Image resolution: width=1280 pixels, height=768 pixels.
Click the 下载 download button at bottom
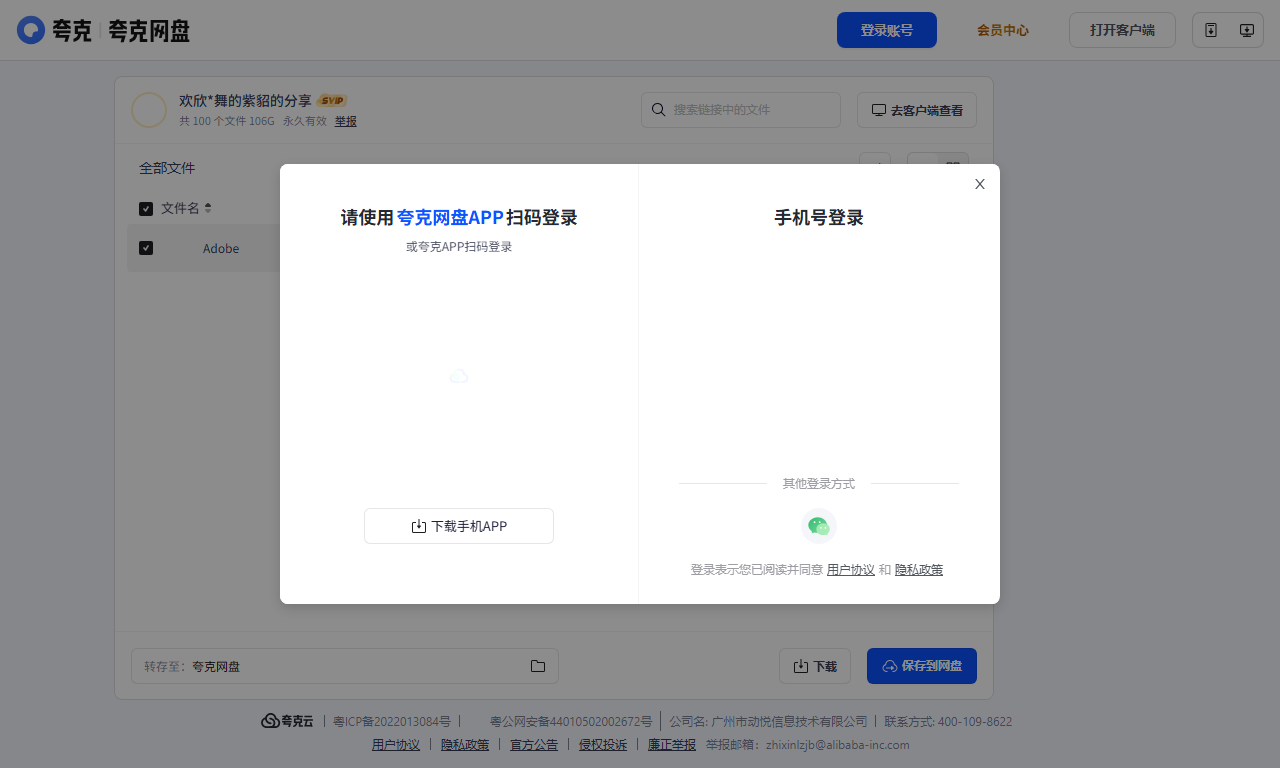(x=815, y=666)
